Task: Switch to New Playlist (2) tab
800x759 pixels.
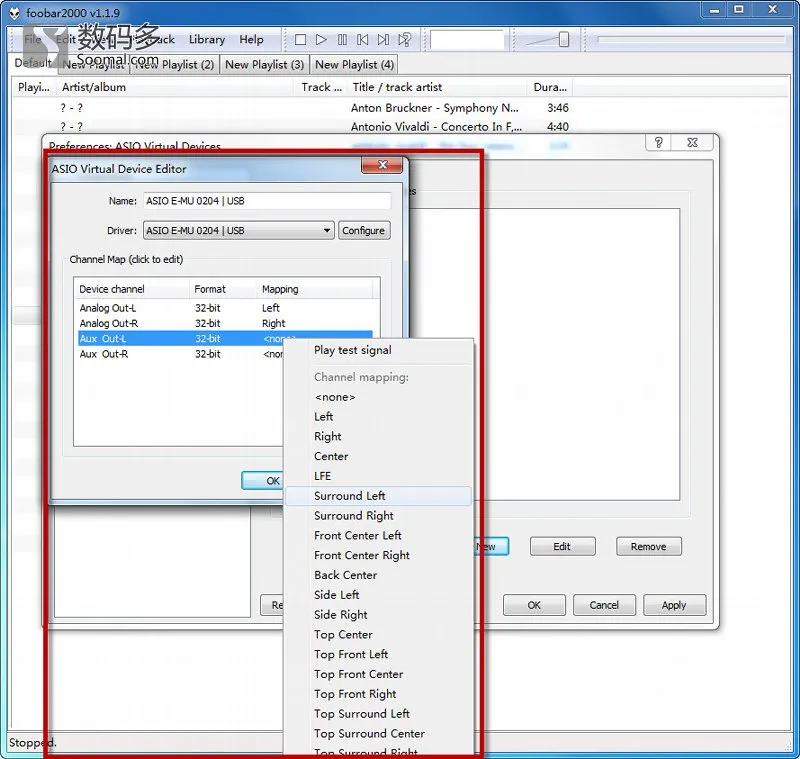Action: point(174,65)
